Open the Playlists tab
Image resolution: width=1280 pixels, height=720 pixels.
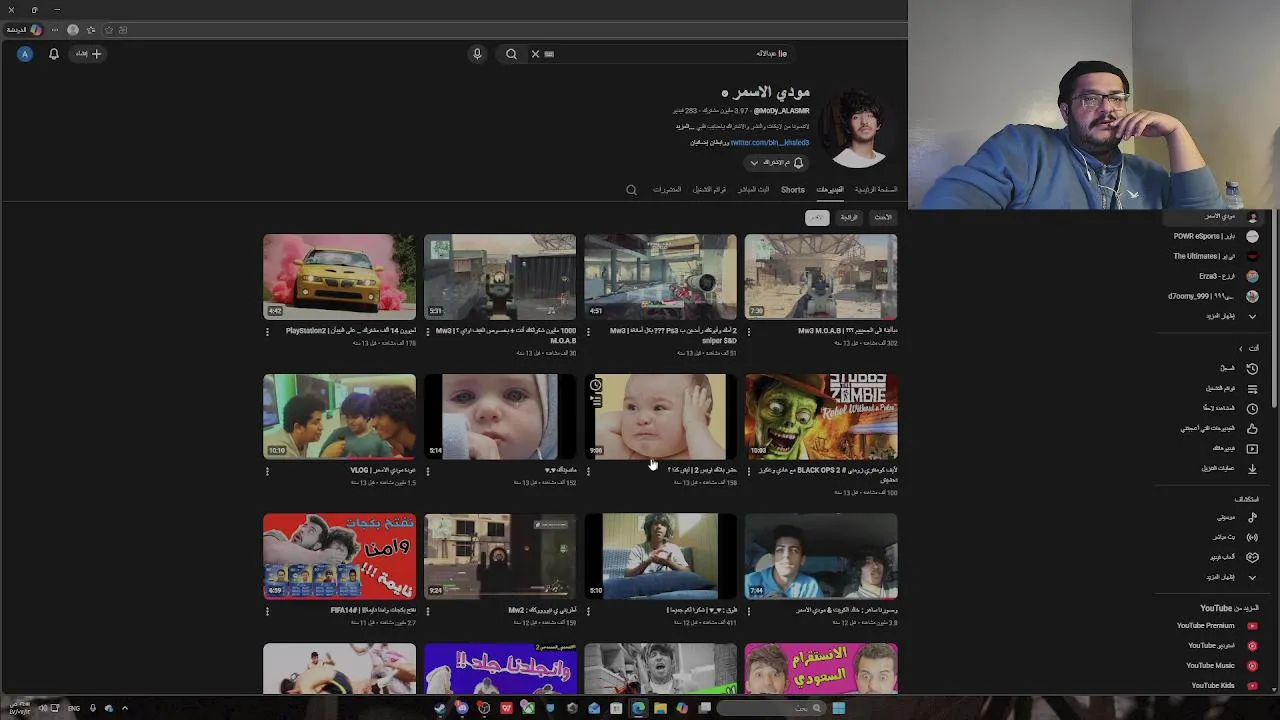(709, 189)
